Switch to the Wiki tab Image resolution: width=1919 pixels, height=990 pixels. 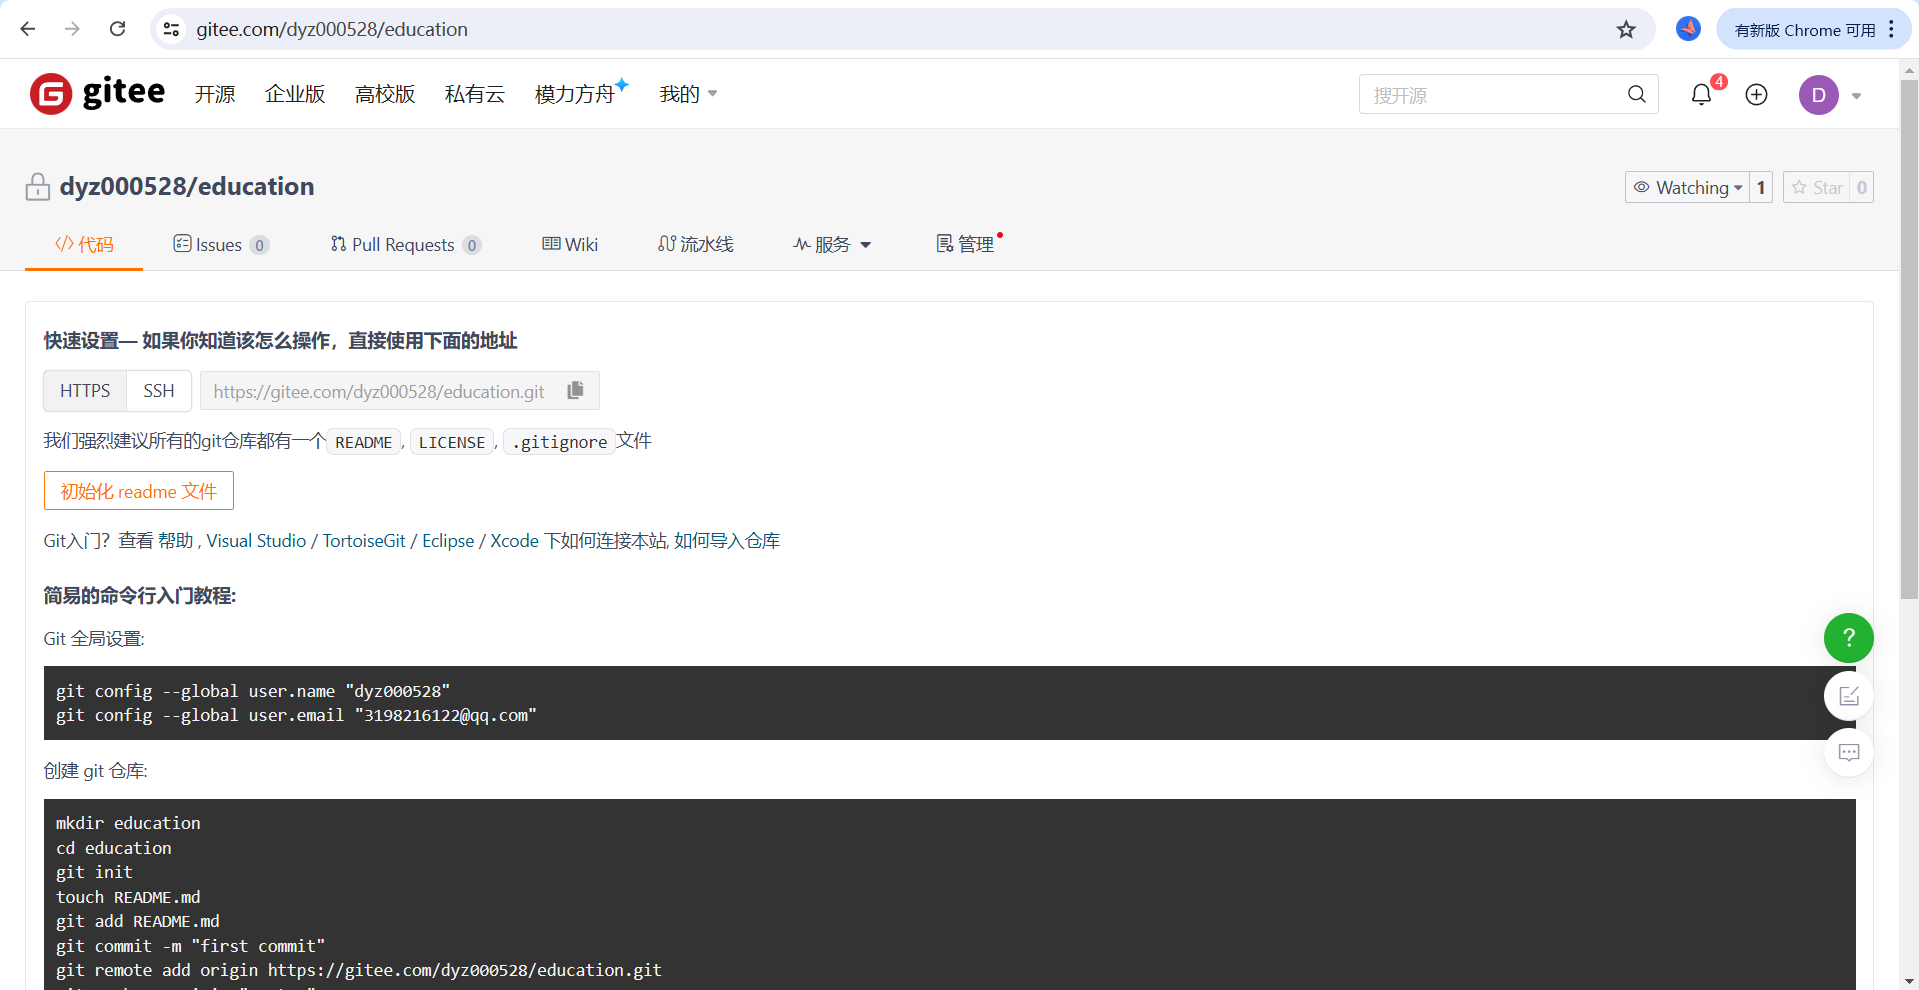[x=570, y=244]
